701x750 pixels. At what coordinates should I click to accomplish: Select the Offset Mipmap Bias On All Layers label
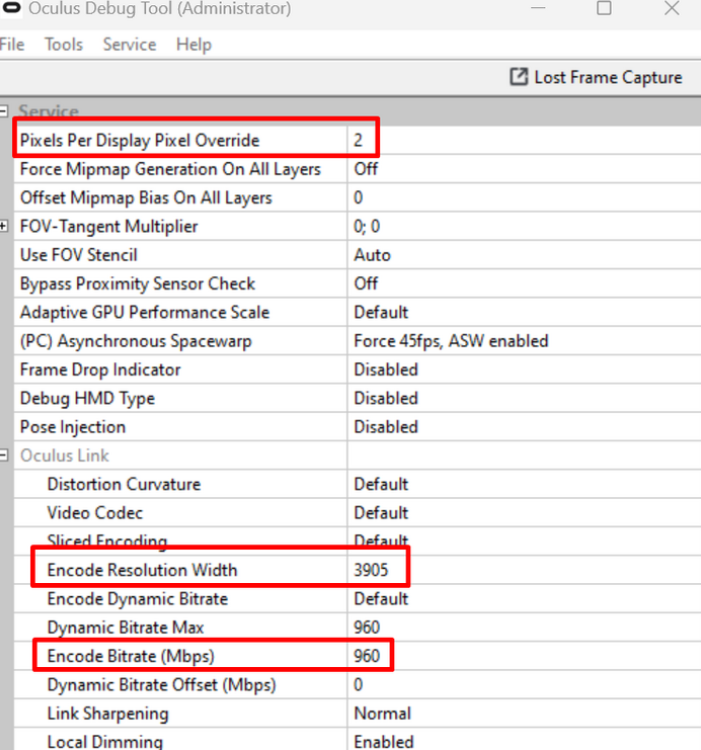146,198
